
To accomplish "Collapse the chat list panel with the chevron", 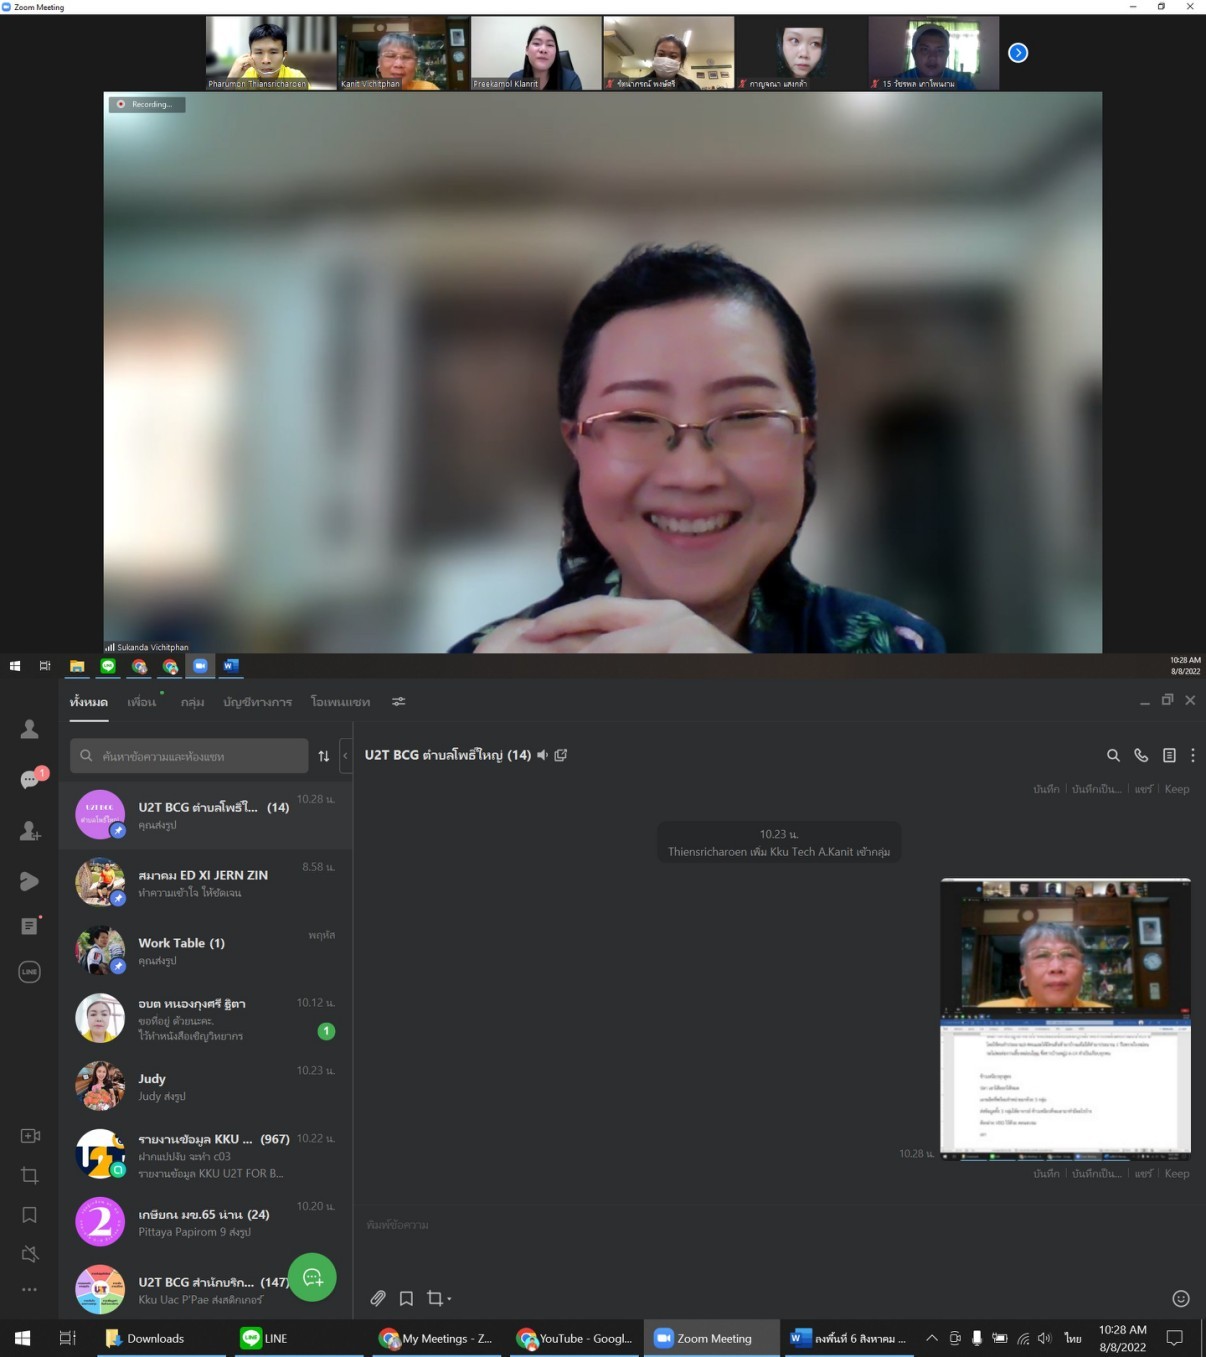I will click(x=345, y=756).
